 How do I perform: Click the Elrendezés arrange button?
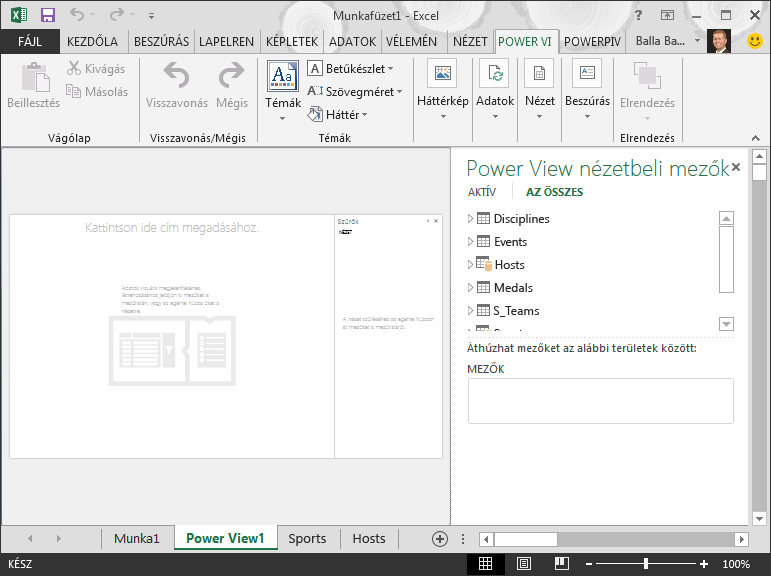pyautogui.click(x=647, y=90)
